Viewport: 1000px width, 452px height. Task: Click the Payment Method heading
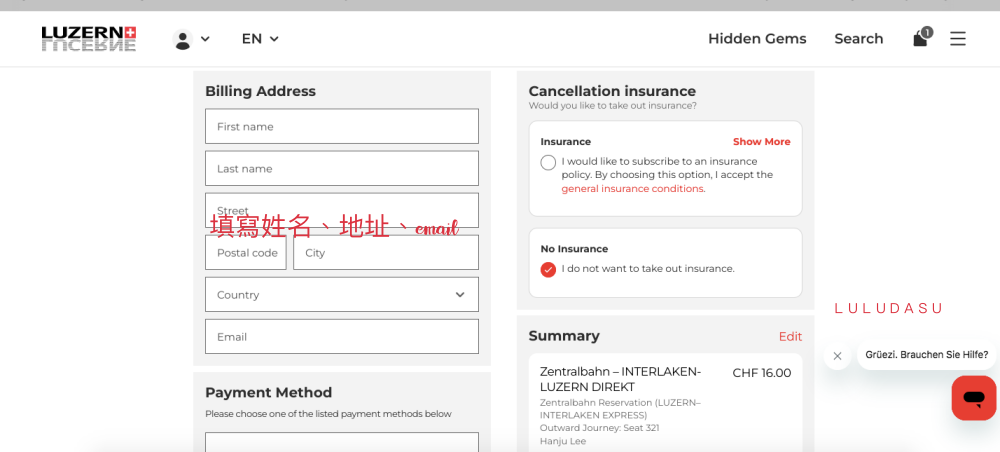pos(268,392)
